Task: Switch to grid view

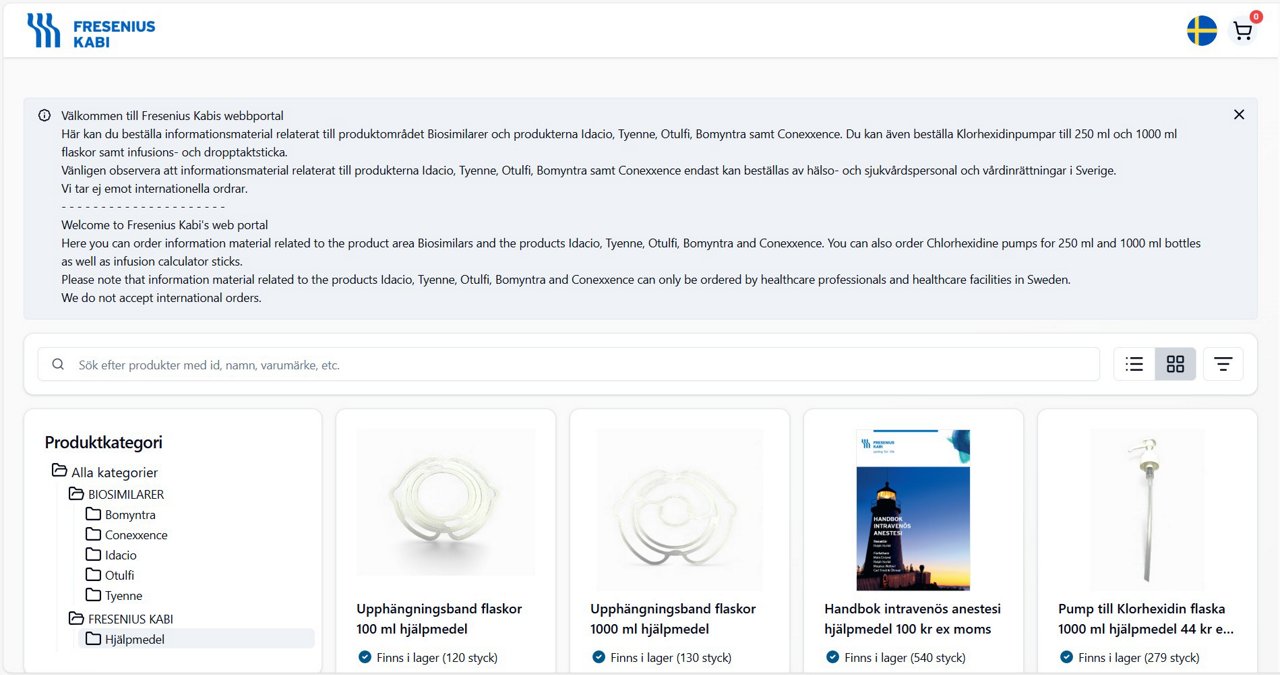Action: pos(1175,364)
